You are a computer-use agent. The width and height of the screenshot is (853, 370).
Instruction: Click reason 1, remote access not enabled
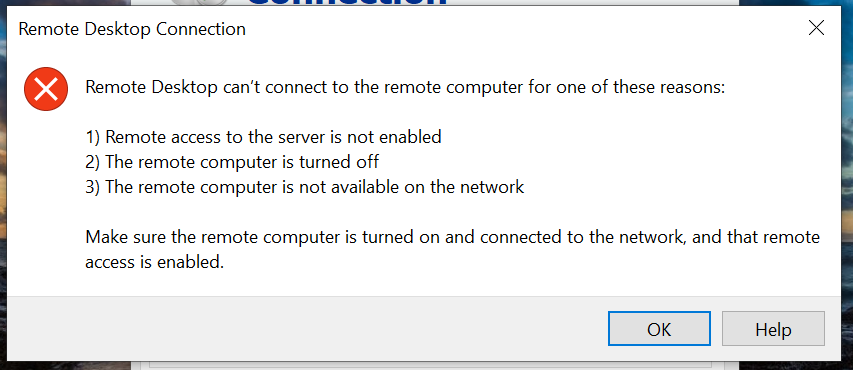click(263, 137)
